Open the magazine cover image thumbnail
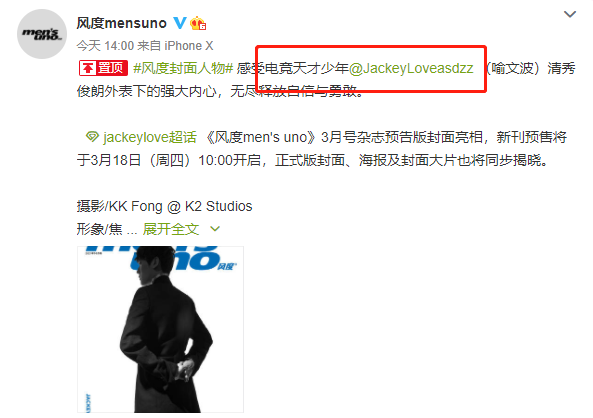 [160, 329]
